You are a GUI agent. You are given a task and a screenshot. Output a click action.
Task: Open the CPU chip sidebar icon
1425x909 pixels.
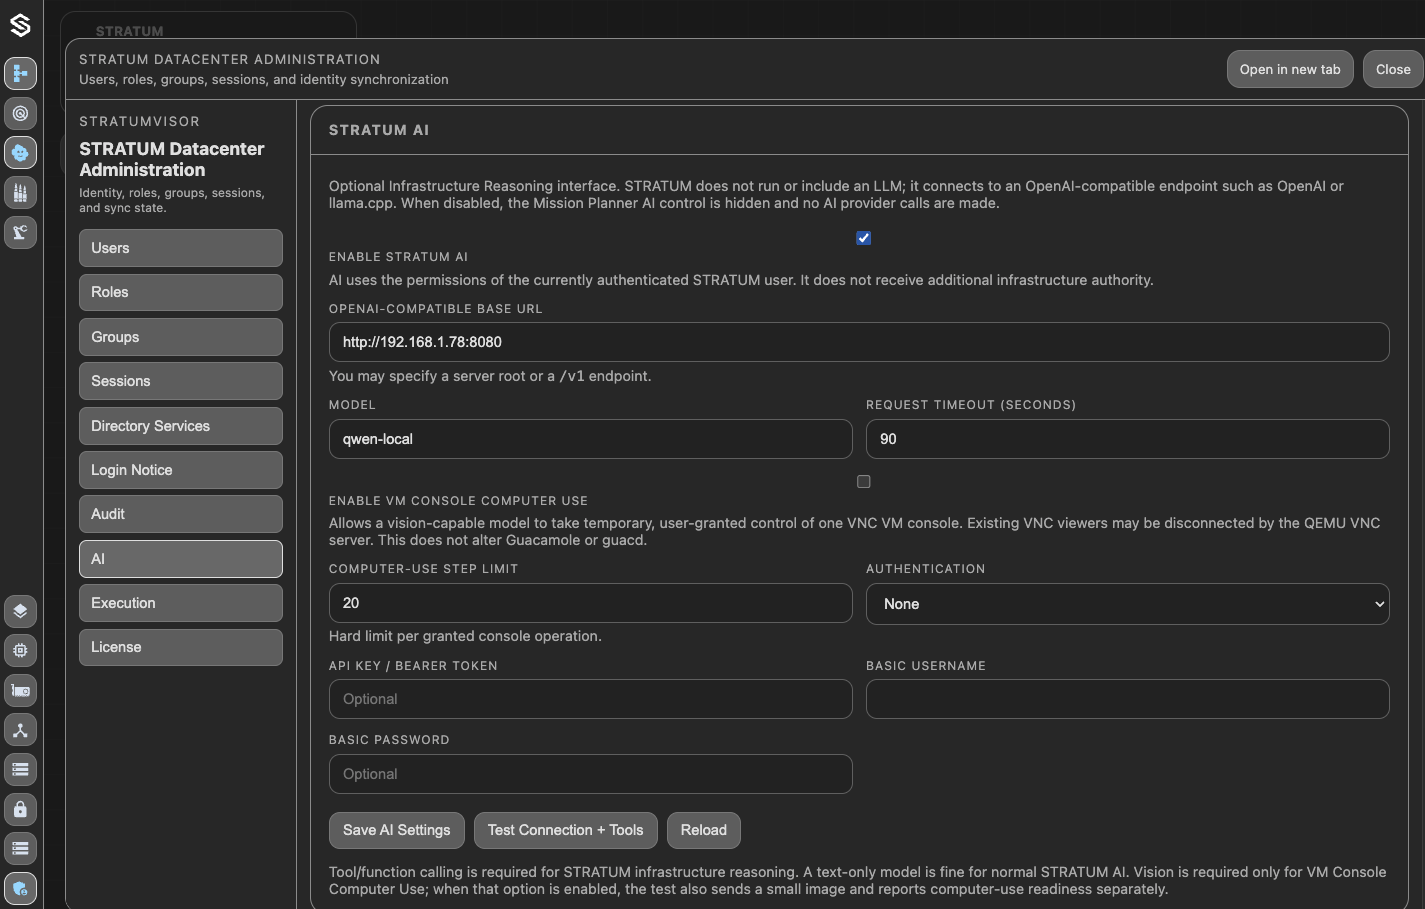tap(20, 650)
